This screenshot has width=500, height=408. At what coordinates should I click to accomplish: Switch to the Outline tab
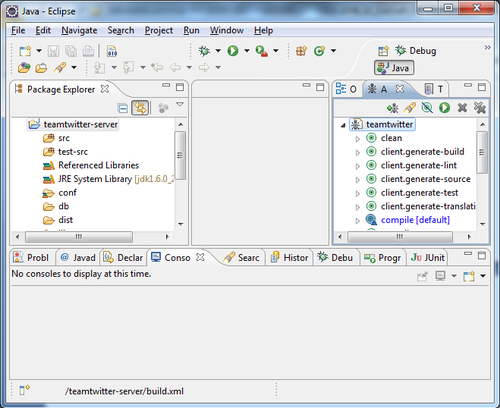tap(347, 89)
